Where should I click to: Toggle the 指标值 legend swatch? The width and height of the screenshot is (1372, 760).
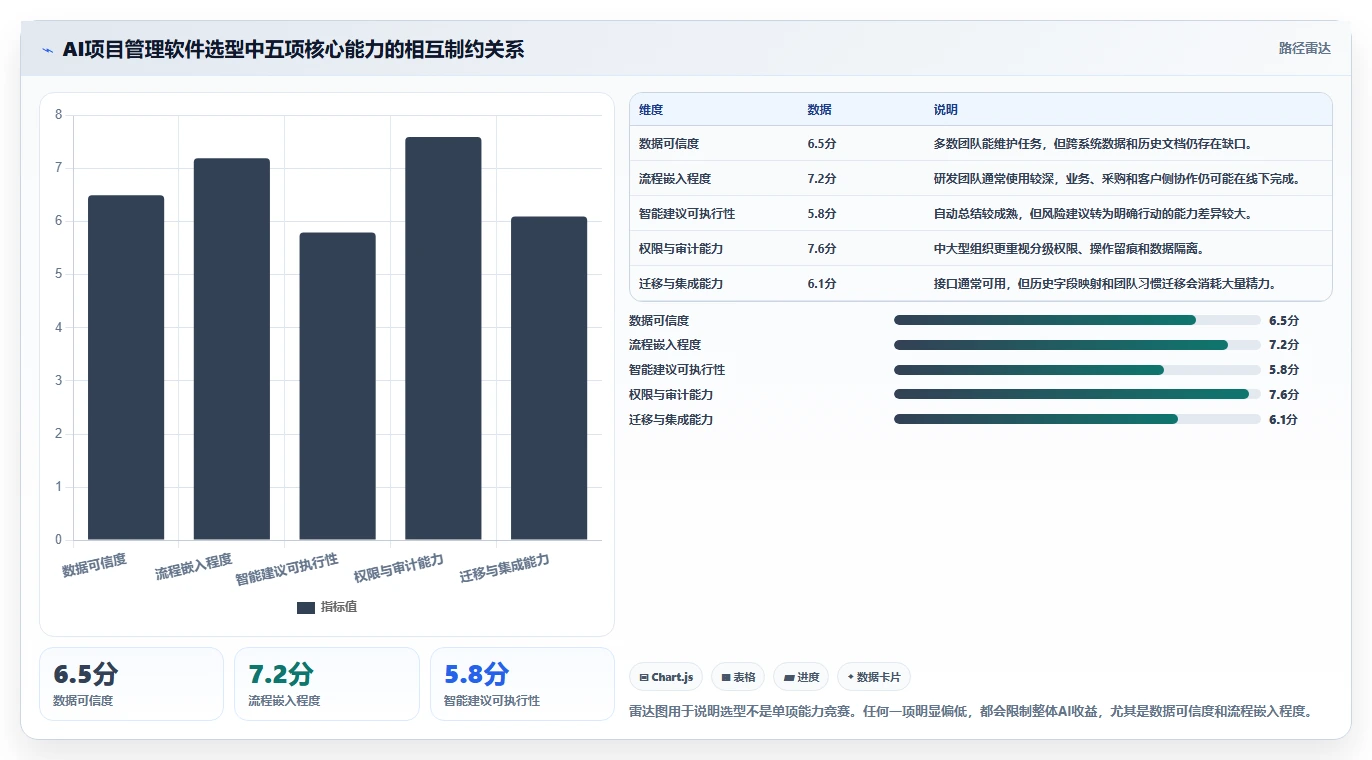click(x=306, y=607)
